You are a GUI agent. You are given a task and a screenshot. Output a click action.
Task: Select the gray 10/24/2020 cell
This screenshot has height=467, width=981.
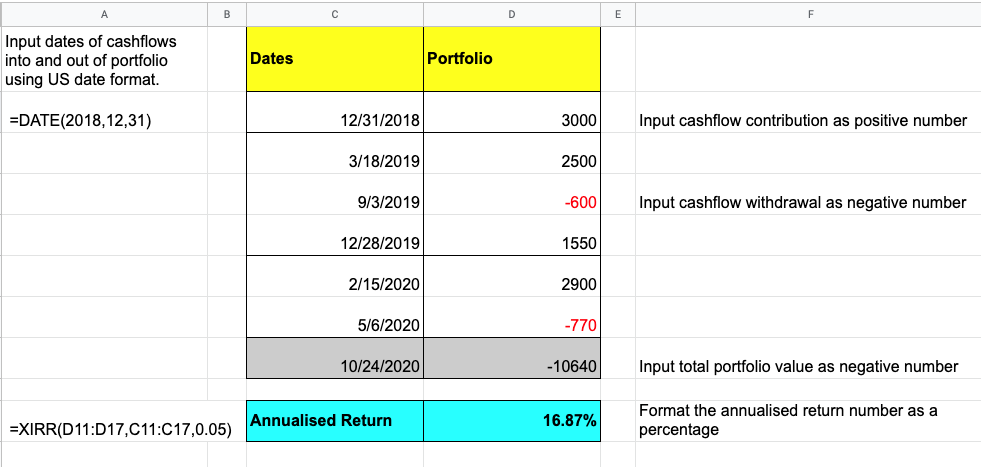[334, 366]
